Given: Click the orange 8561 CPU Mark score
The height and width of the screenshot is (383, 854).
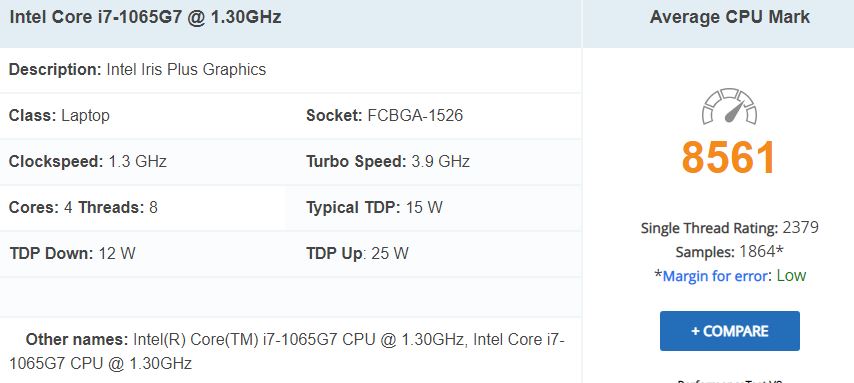Looking at the screenshot, I should [729, 157].
